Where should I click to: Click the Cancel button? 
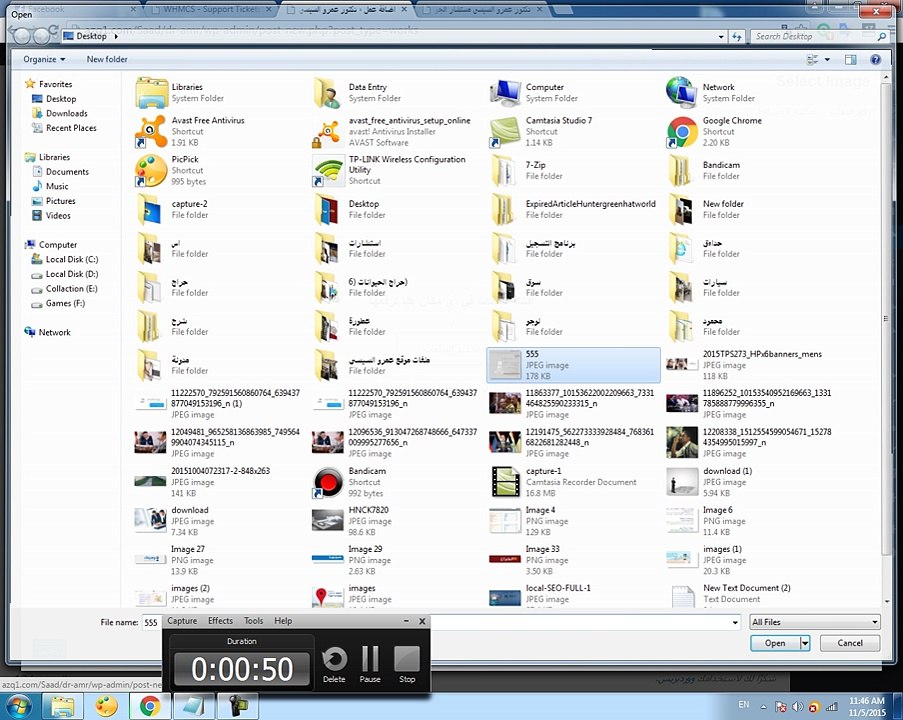[850, 643]
